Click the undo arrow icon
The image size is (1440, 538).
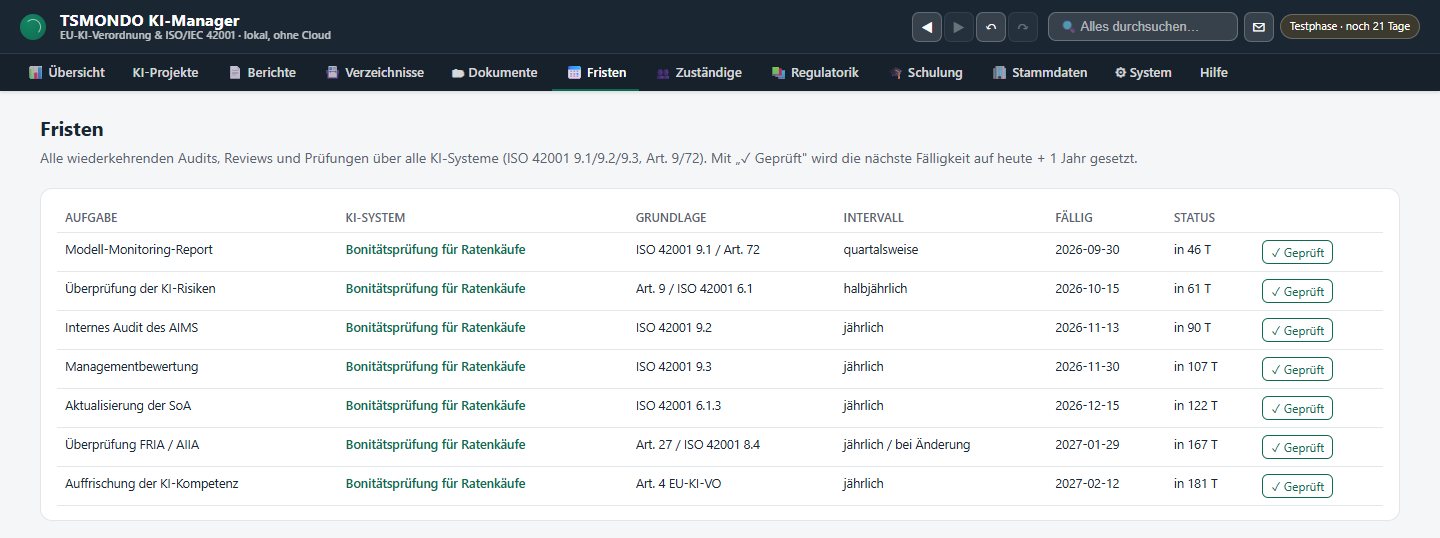(991, 27)
